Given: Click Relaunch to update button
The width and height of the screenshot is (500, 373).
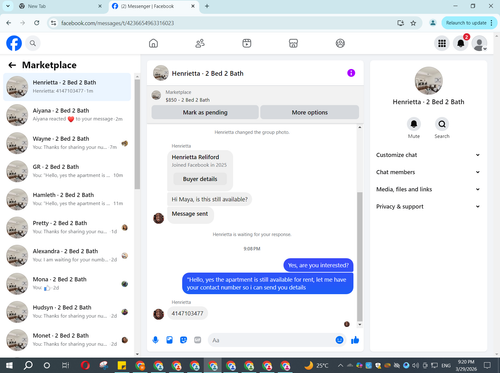Looking at the screenshot, I should click(469, 23).
